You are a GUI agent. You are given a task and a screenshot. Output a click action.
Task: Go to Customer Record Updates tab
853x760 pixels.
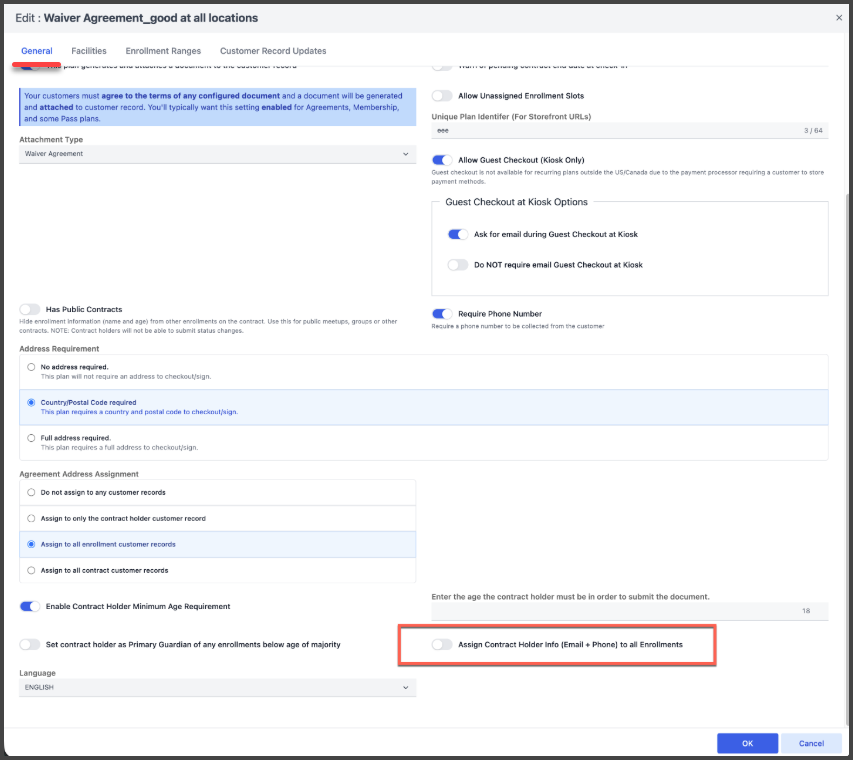tap(273, 51)
